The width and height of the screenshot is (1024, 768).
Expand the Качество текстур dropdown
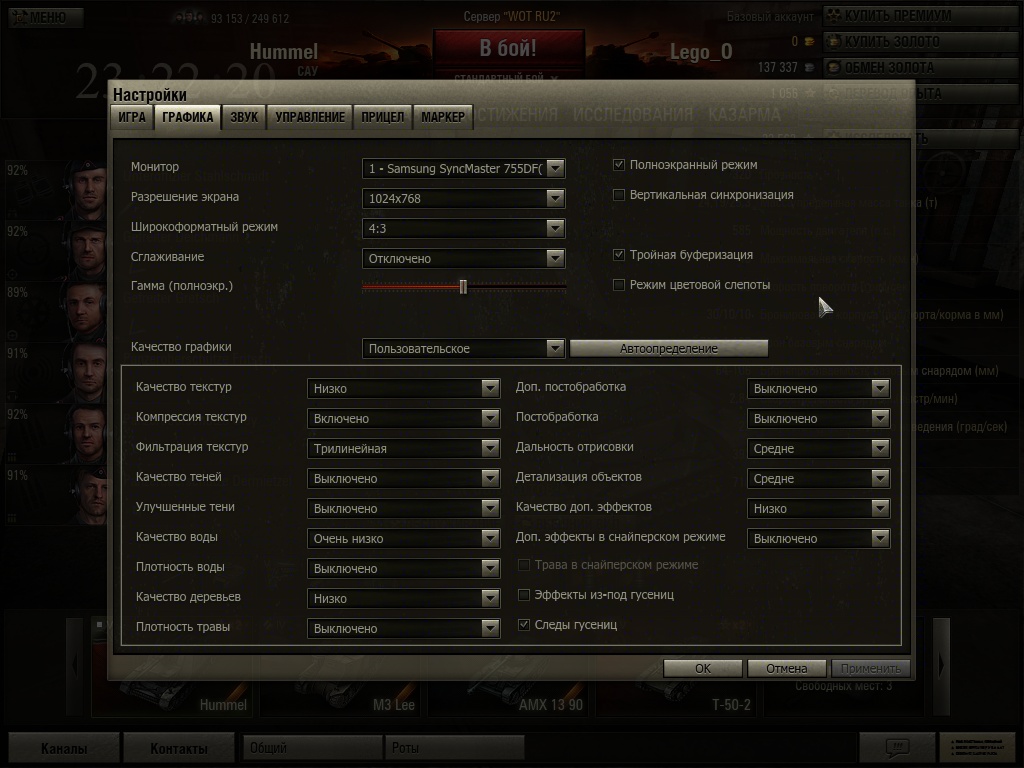(x=490, y=389)
